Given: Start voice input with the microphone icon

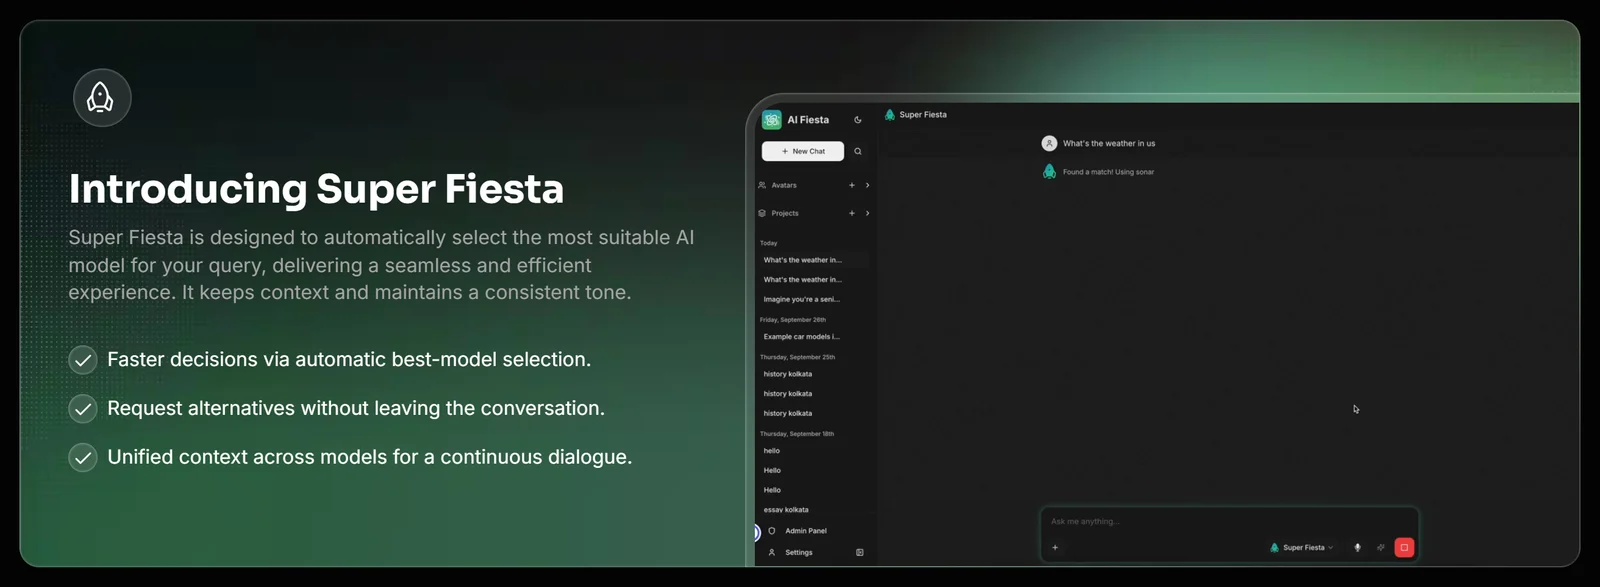Looking at the screenshot, I should (x=1357, y=548).
